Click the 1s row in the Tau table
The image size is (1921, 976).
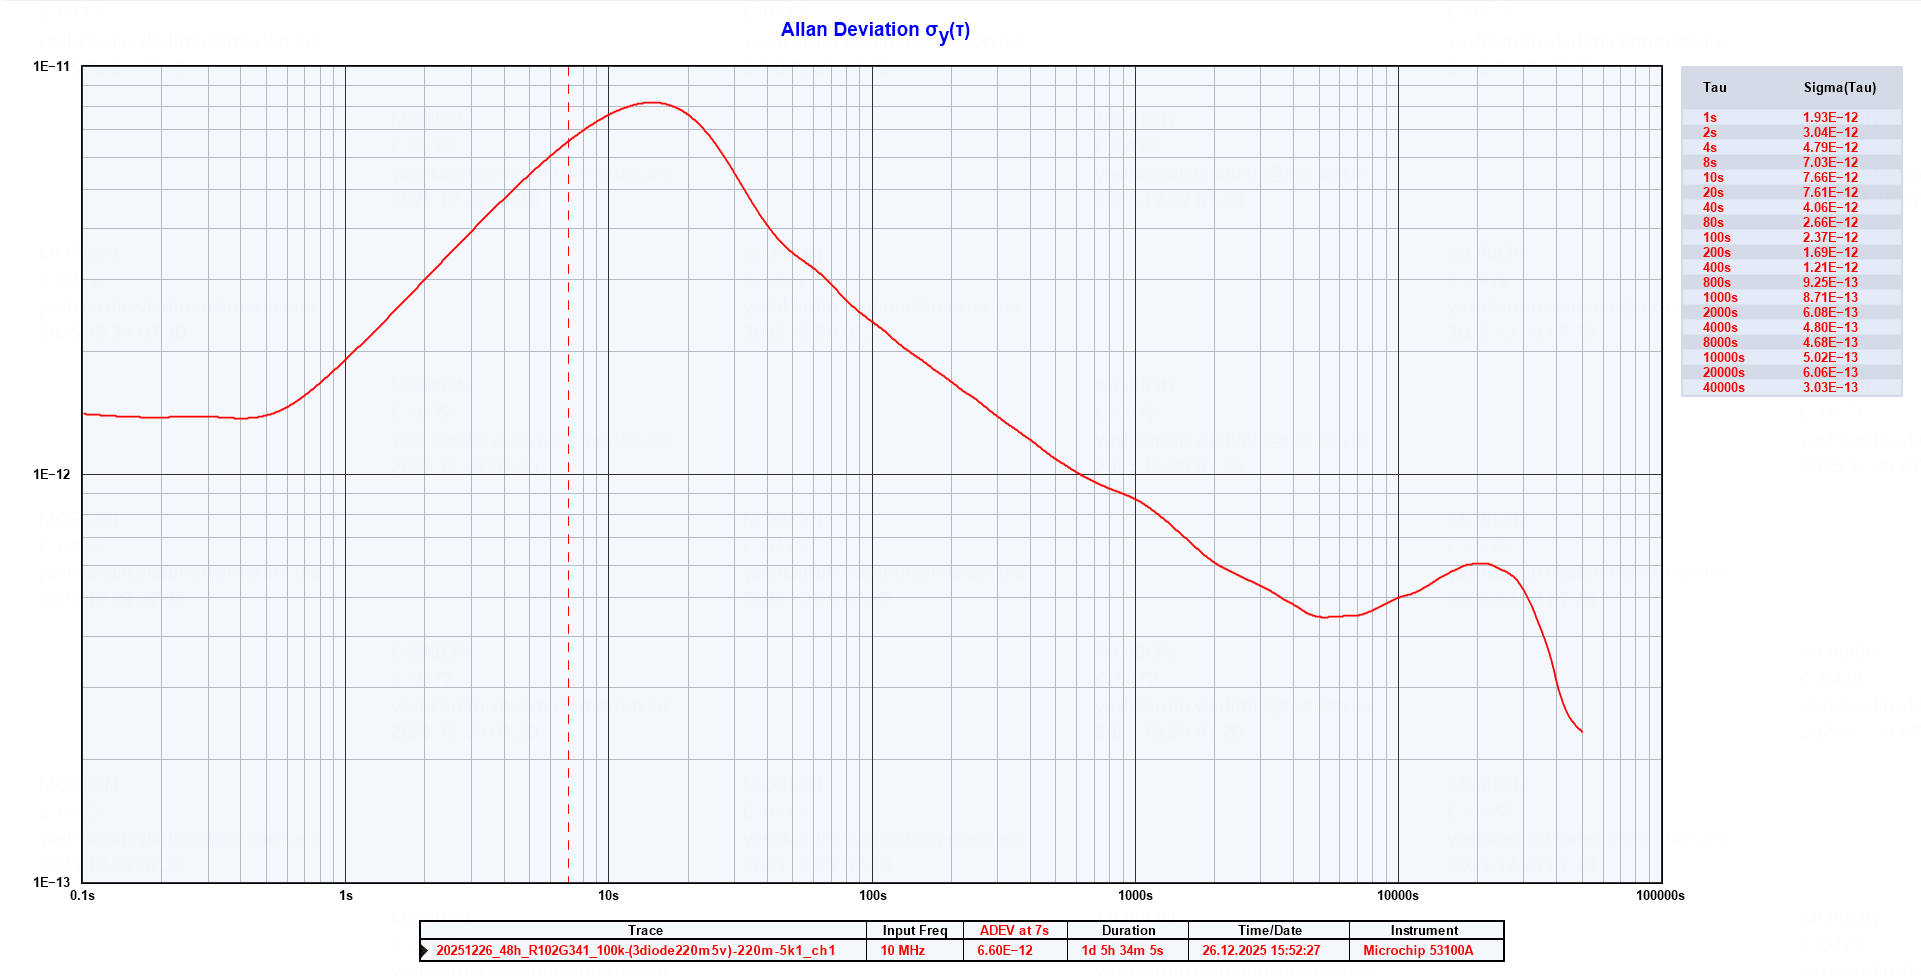pyautogui.click(x=1710, y=117)
